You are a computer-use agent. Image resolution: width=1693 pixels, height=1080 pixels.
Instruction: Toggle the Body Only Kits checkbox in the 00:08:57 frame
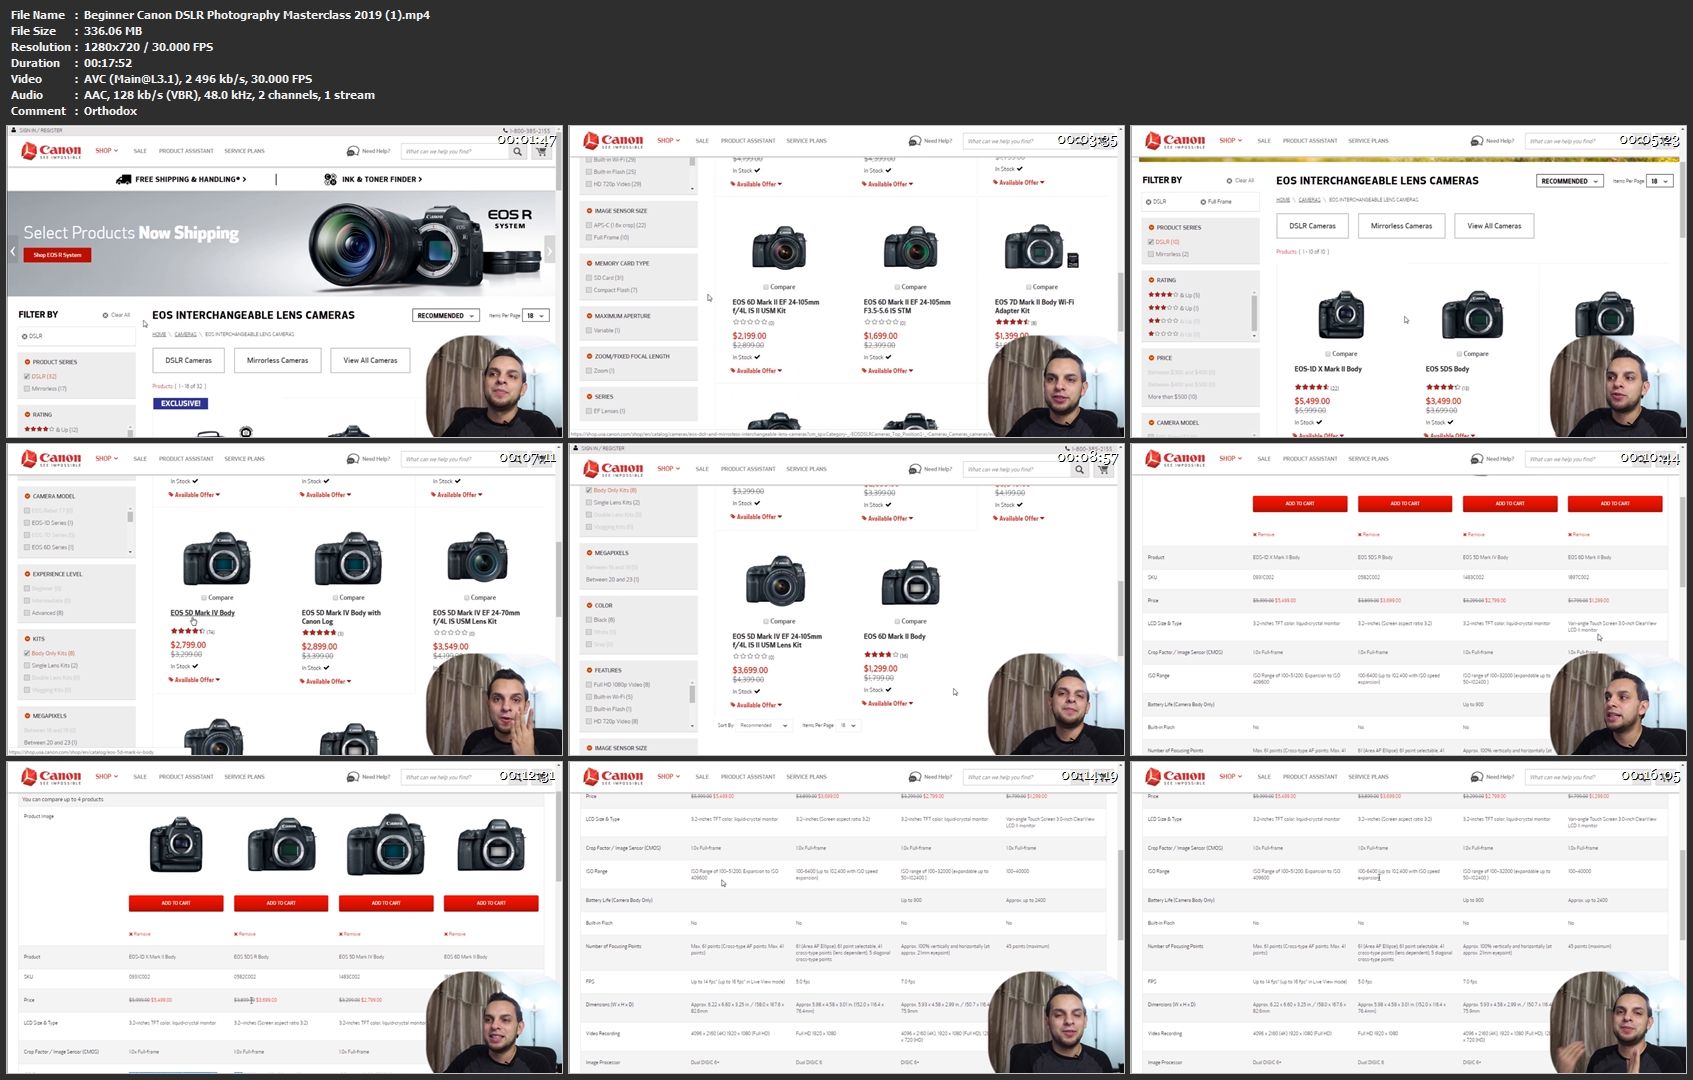pos(589,490)
